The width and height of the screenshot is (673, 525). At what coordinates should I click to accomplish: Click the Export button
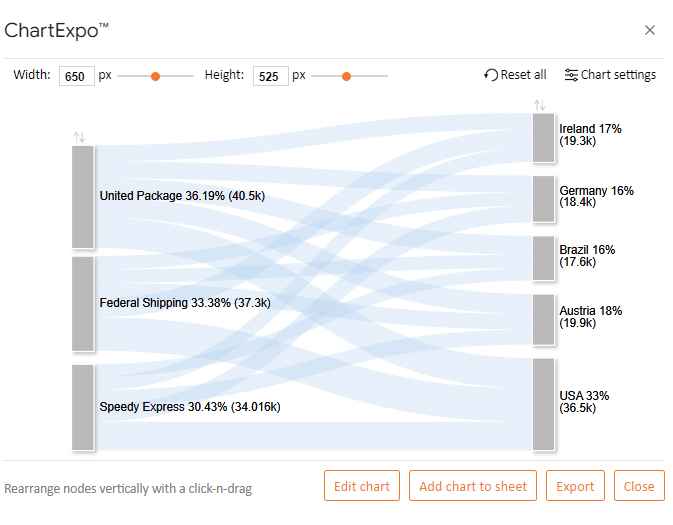[x=575, y=486]
